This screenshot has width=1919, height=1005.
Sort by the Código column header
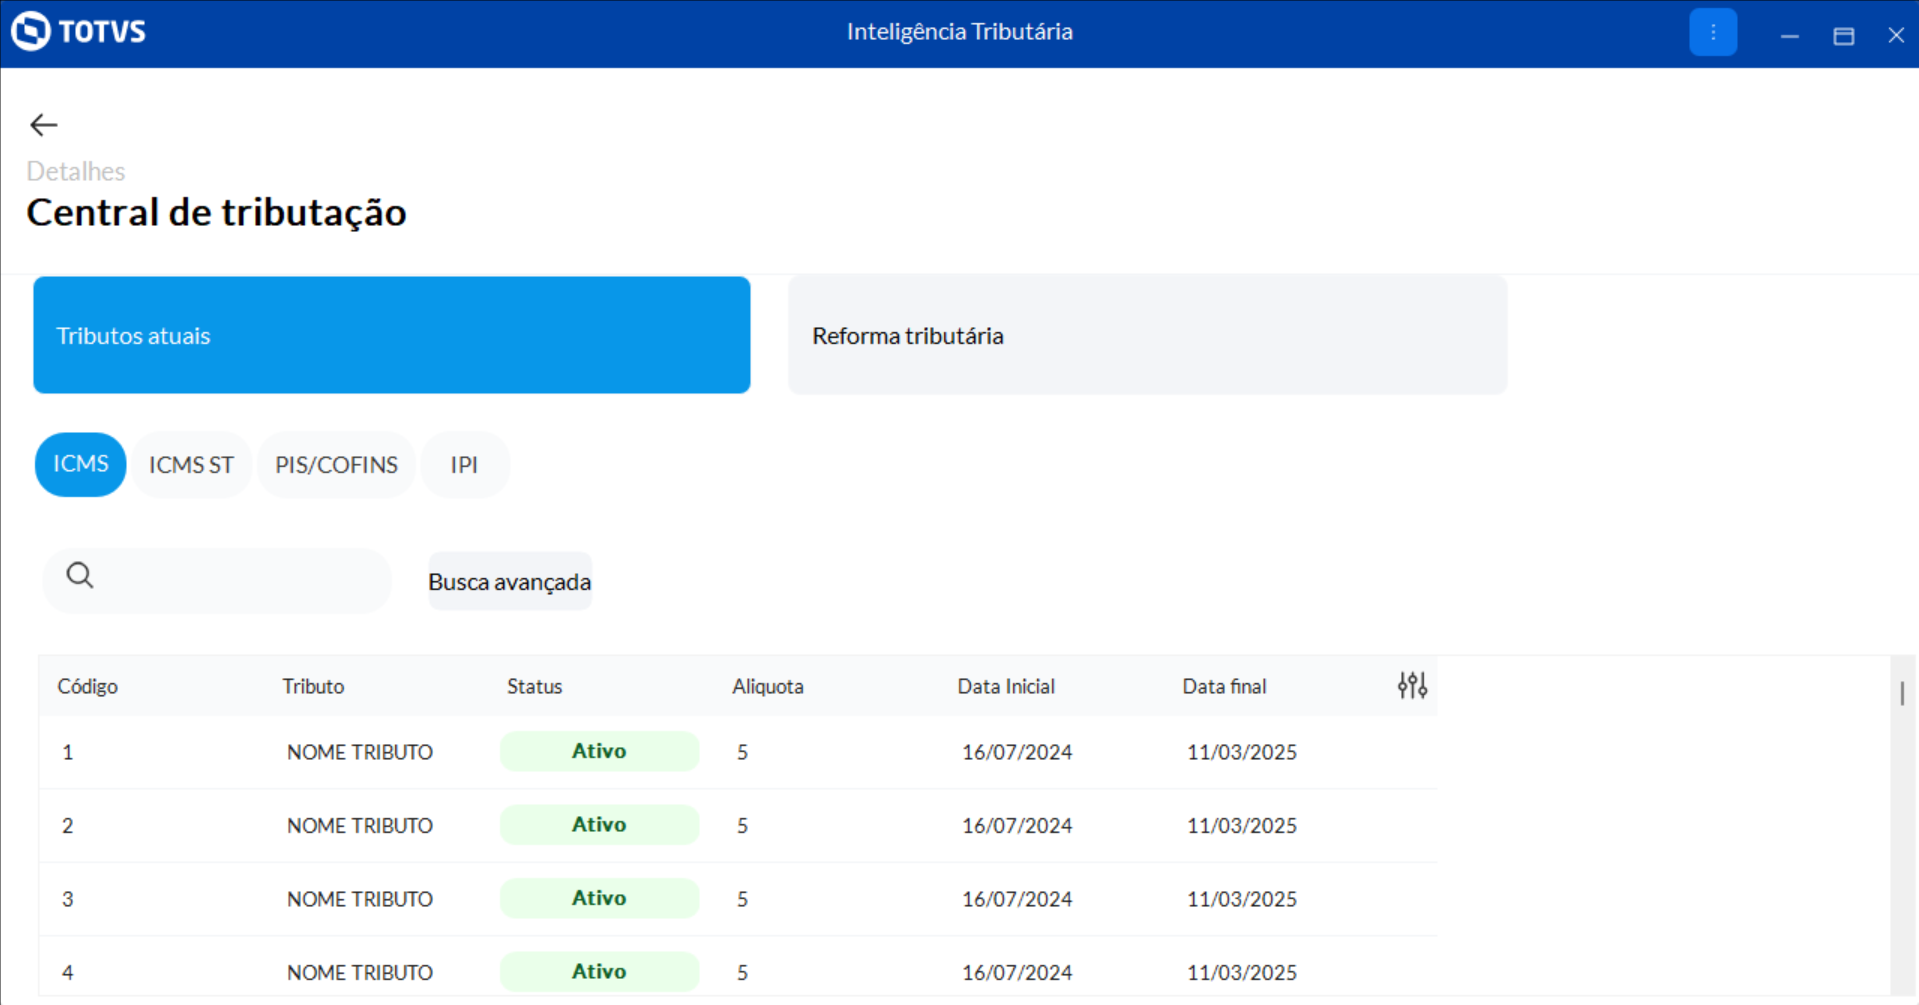(88, 687)
